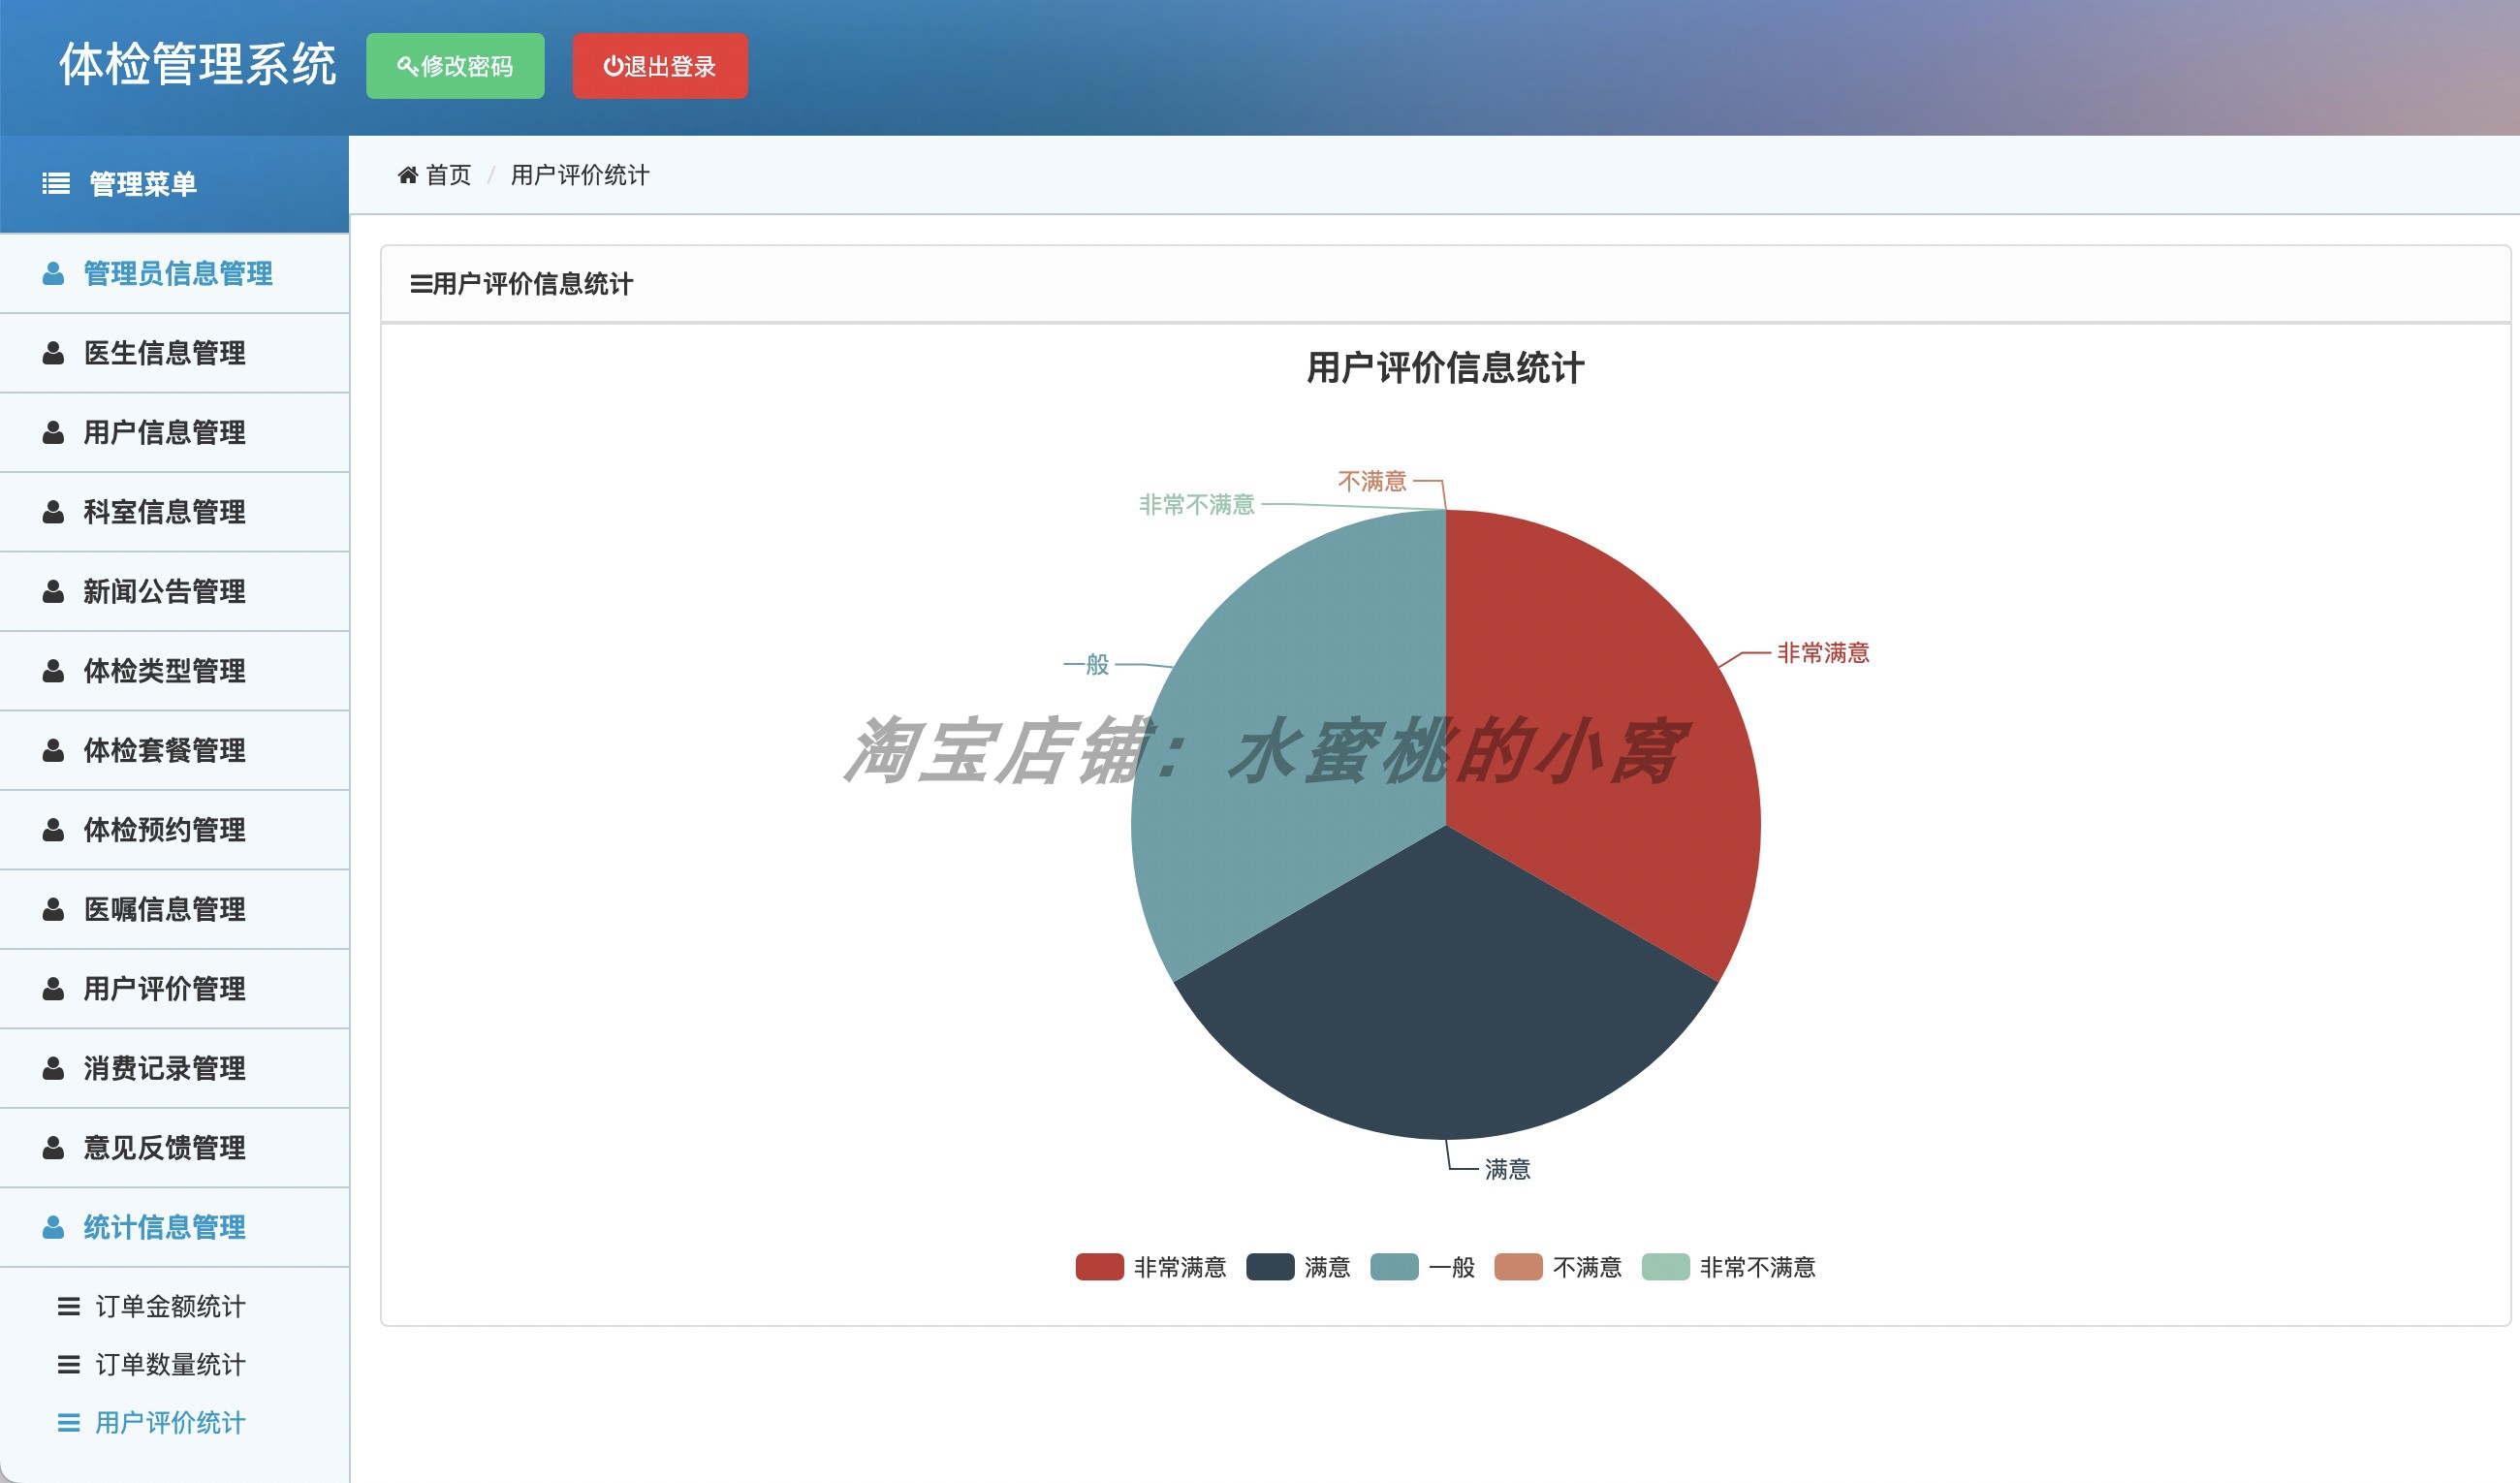The width and height of the screenshot is (2520, 1483).
Task: Click the 一般 legend color swatch
Action: [x=1394, y=1268]
